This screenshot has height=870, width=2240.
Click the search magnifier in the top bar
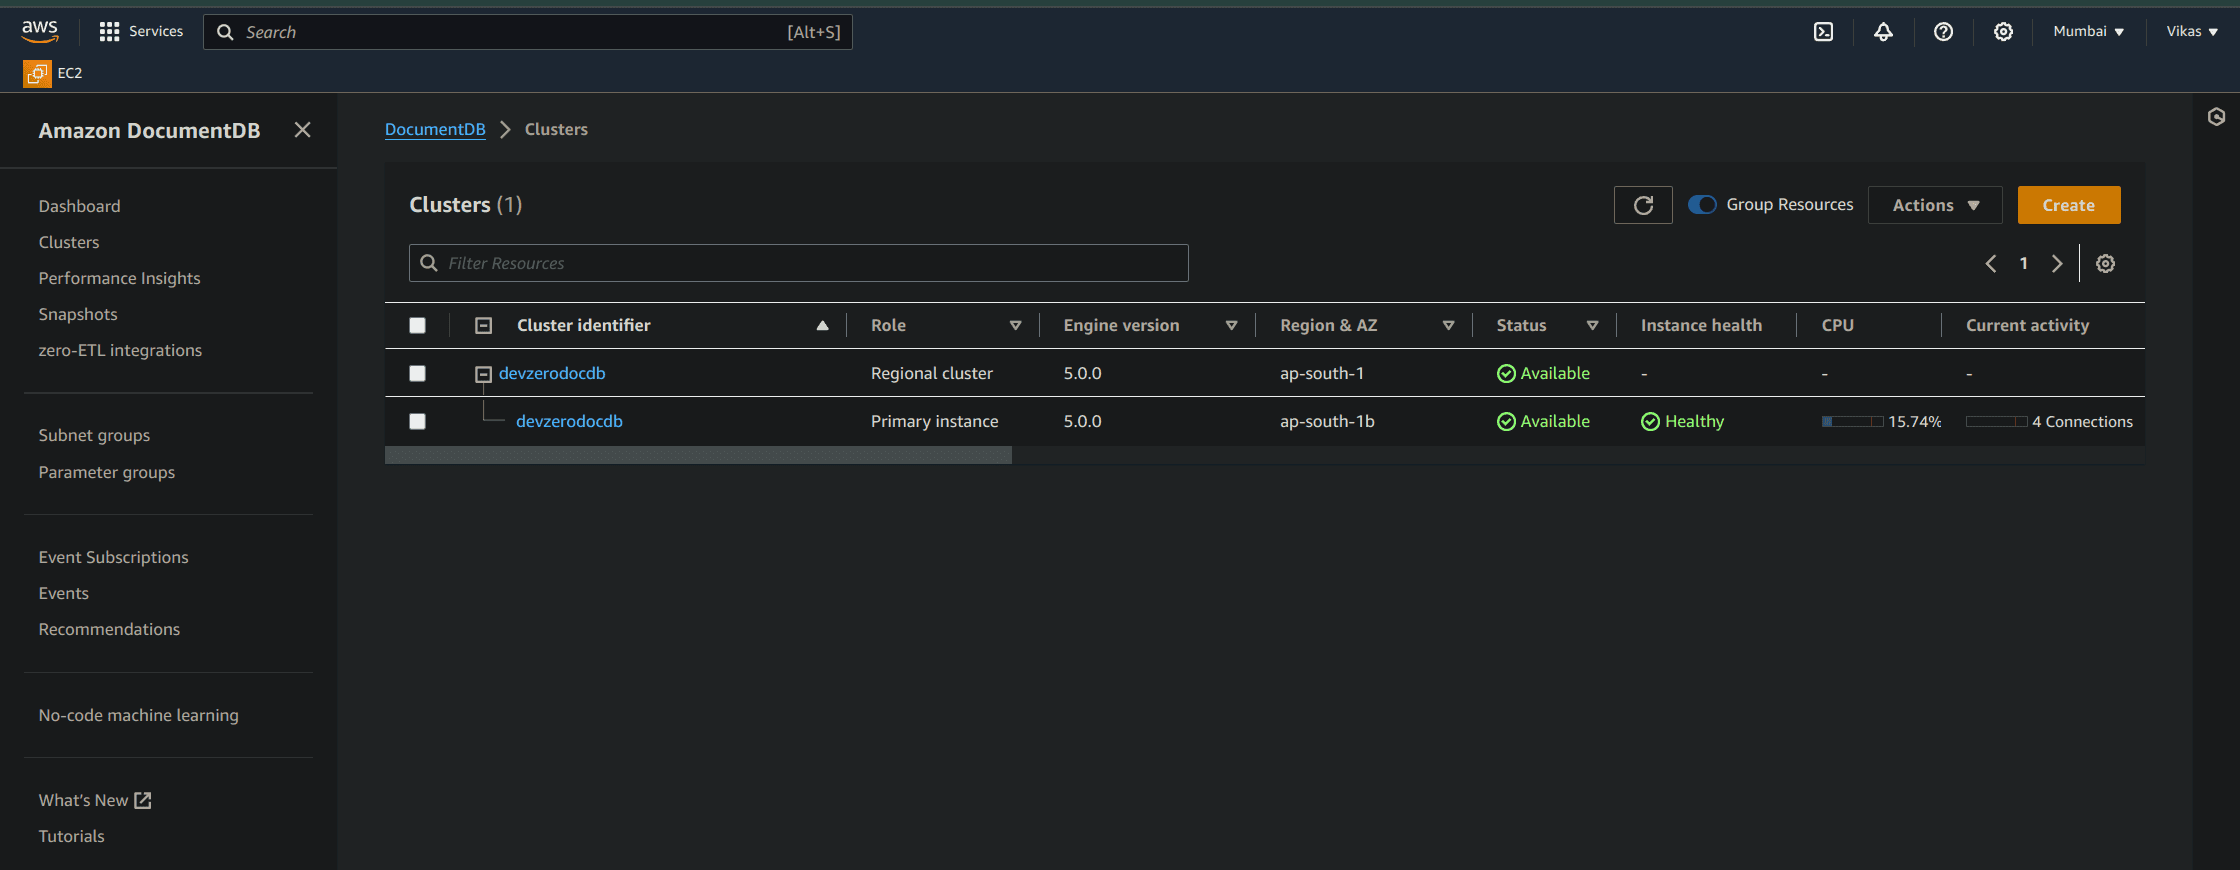pos(226,32)
